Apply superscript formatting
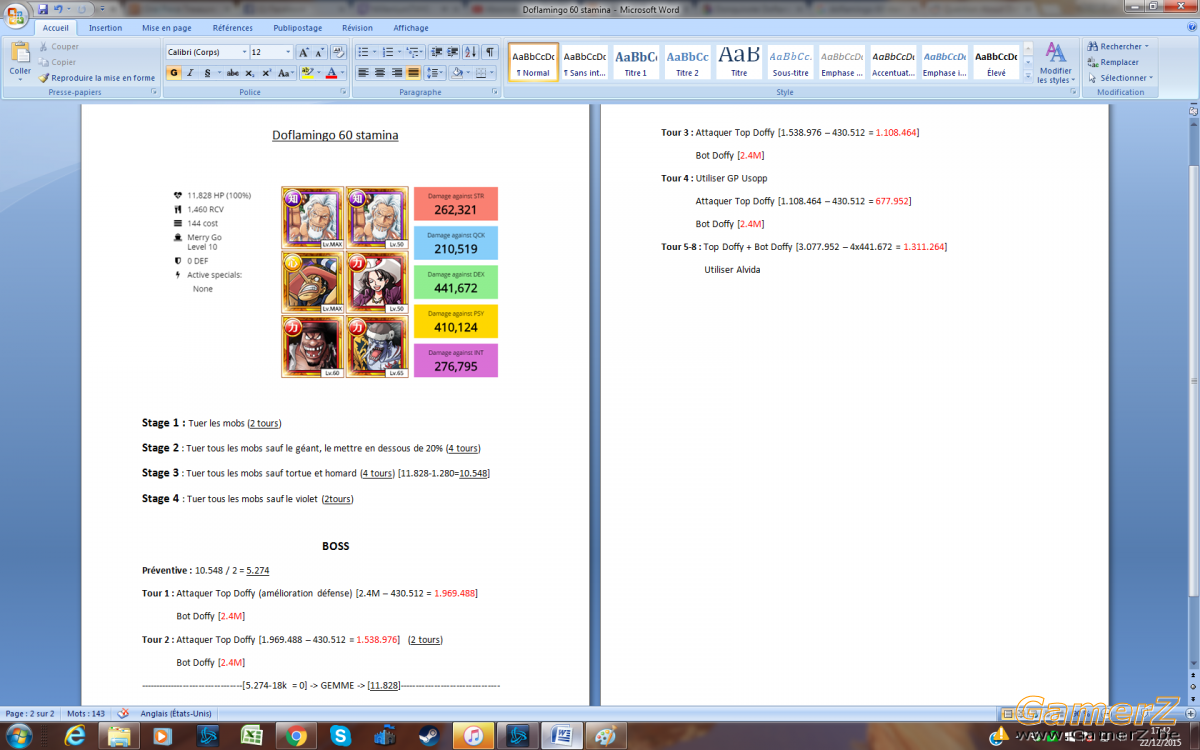Viewport: 1200px width, 750px height. point(266,73)
